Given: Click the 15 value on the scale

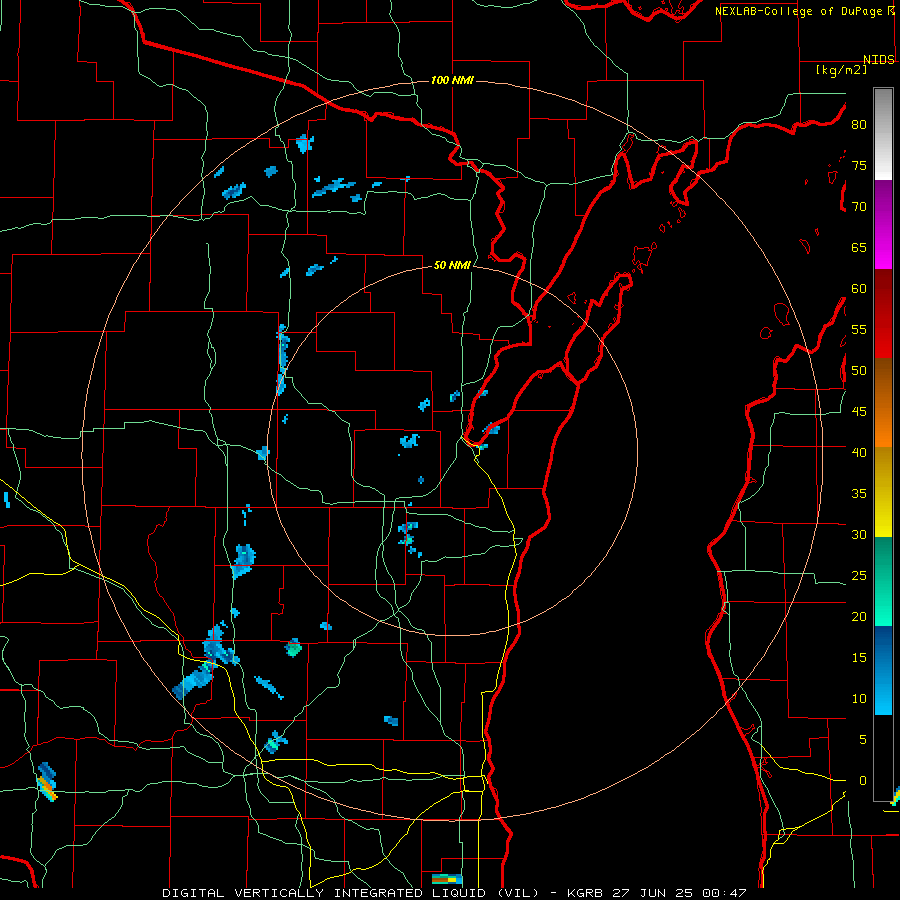Looking at the screenshot, I should [859, 658].
